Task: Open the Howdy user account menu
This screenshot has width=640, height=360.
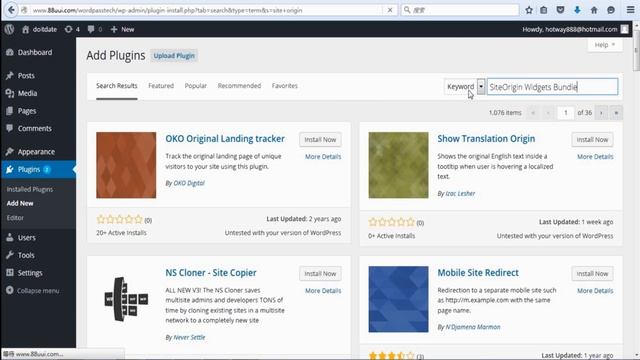Action: pos(575,29)
